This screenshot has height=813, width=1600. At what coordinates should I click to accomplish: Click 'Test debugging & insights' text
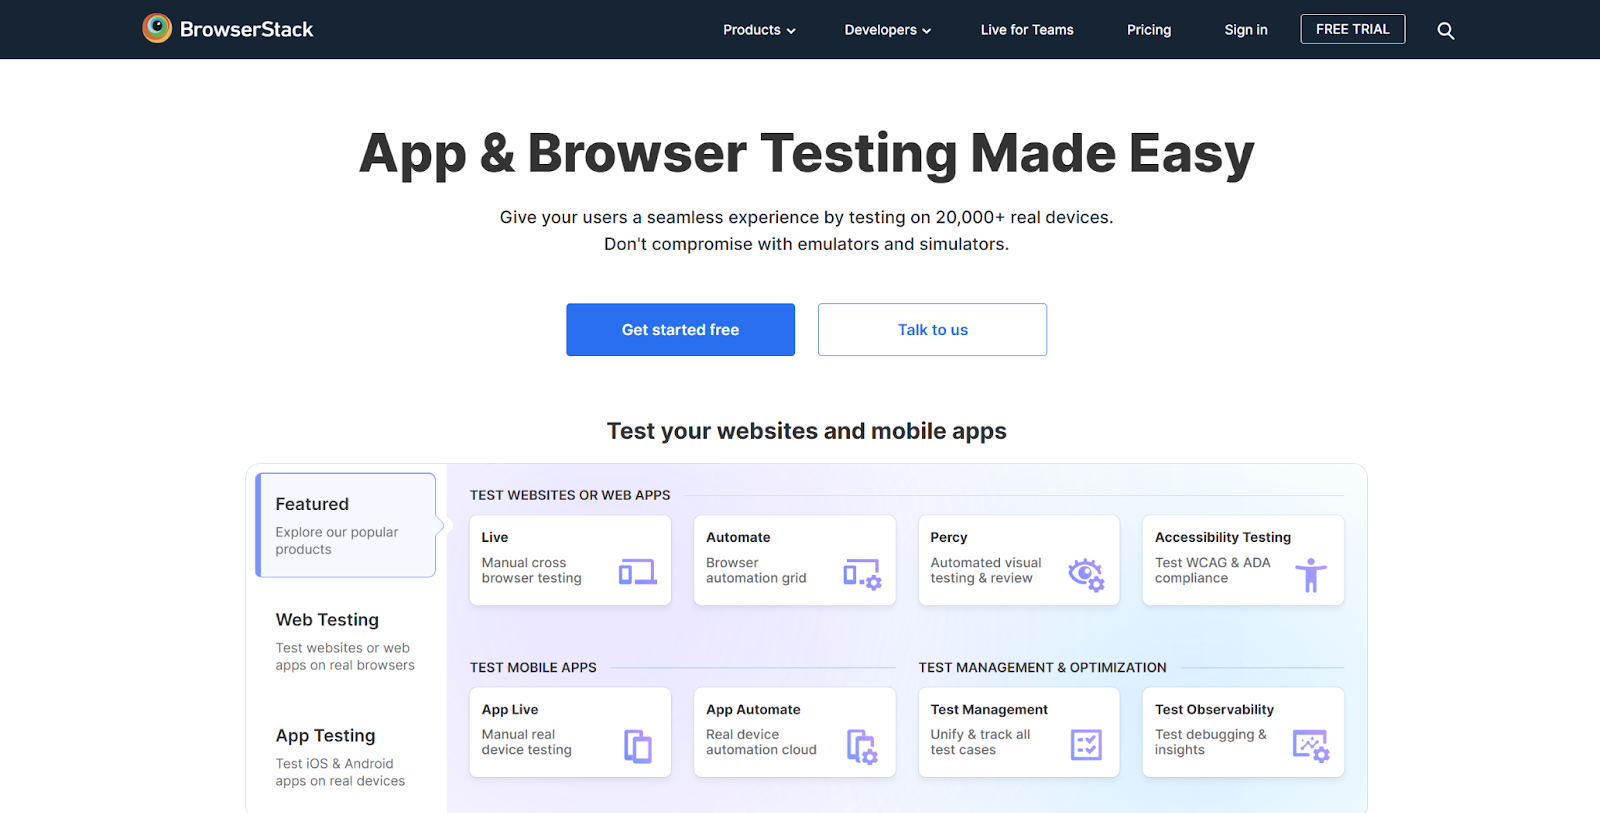[x=1211, y=742]
